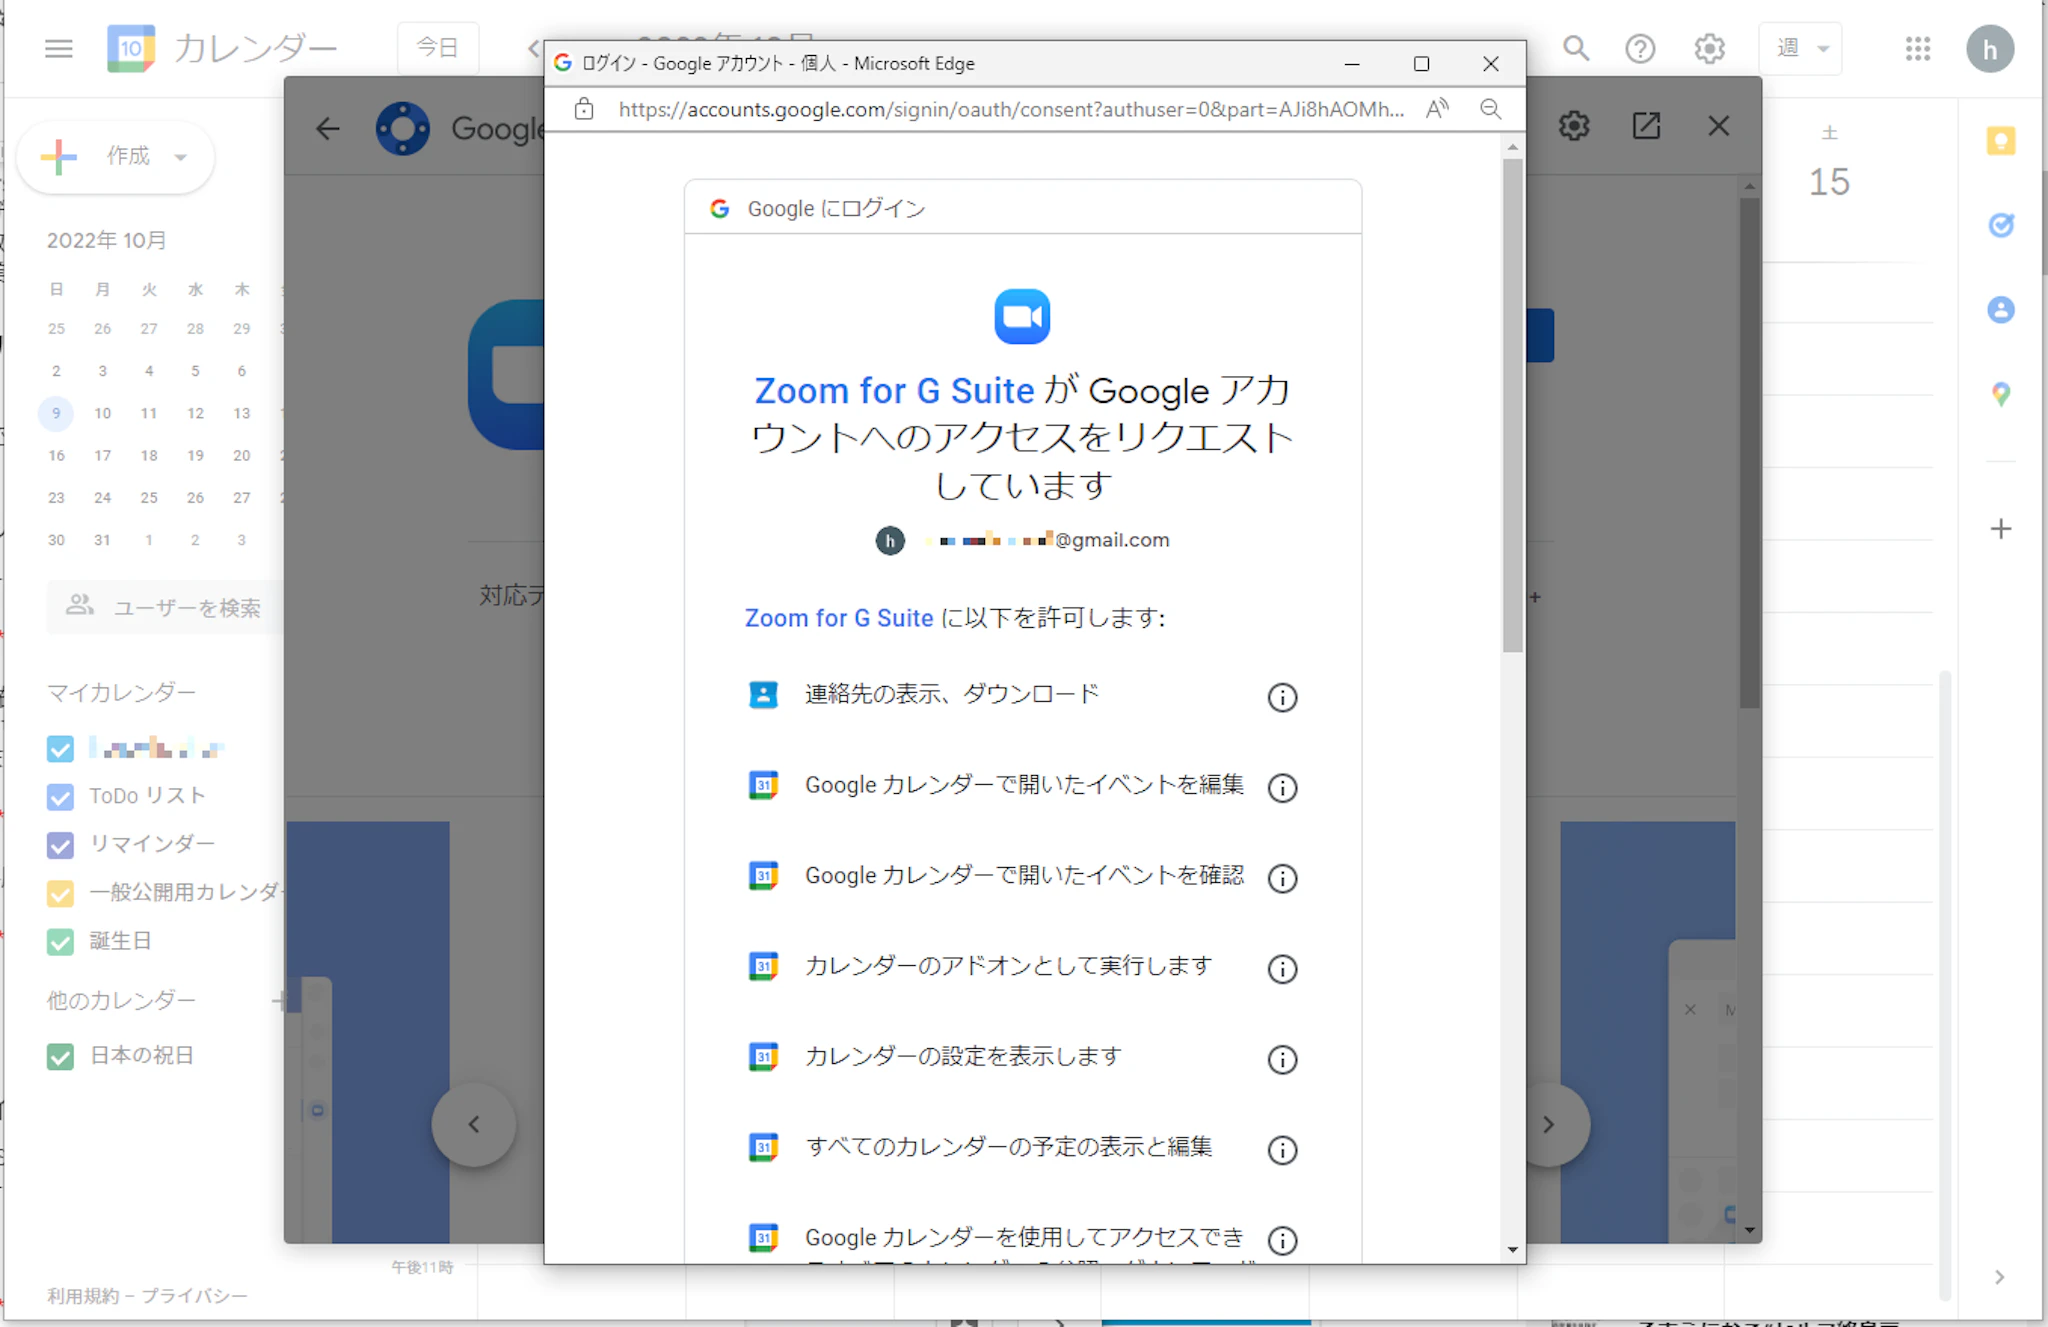Screen dimensions: 2048x1327
Task: Toggle リマインダー calendar checkbox
Action: click(60, 844)
